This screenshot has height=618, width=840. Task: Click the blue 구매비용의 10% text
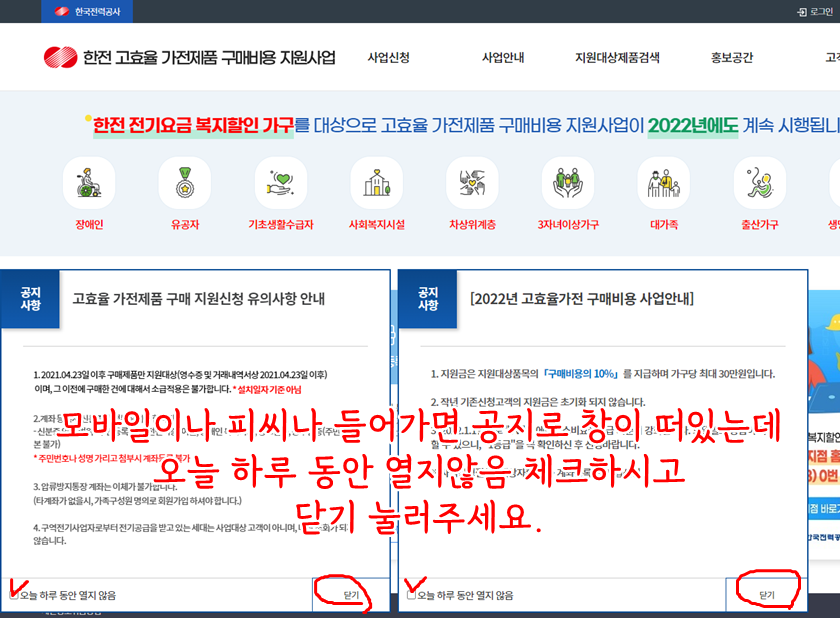coord(581,374)
